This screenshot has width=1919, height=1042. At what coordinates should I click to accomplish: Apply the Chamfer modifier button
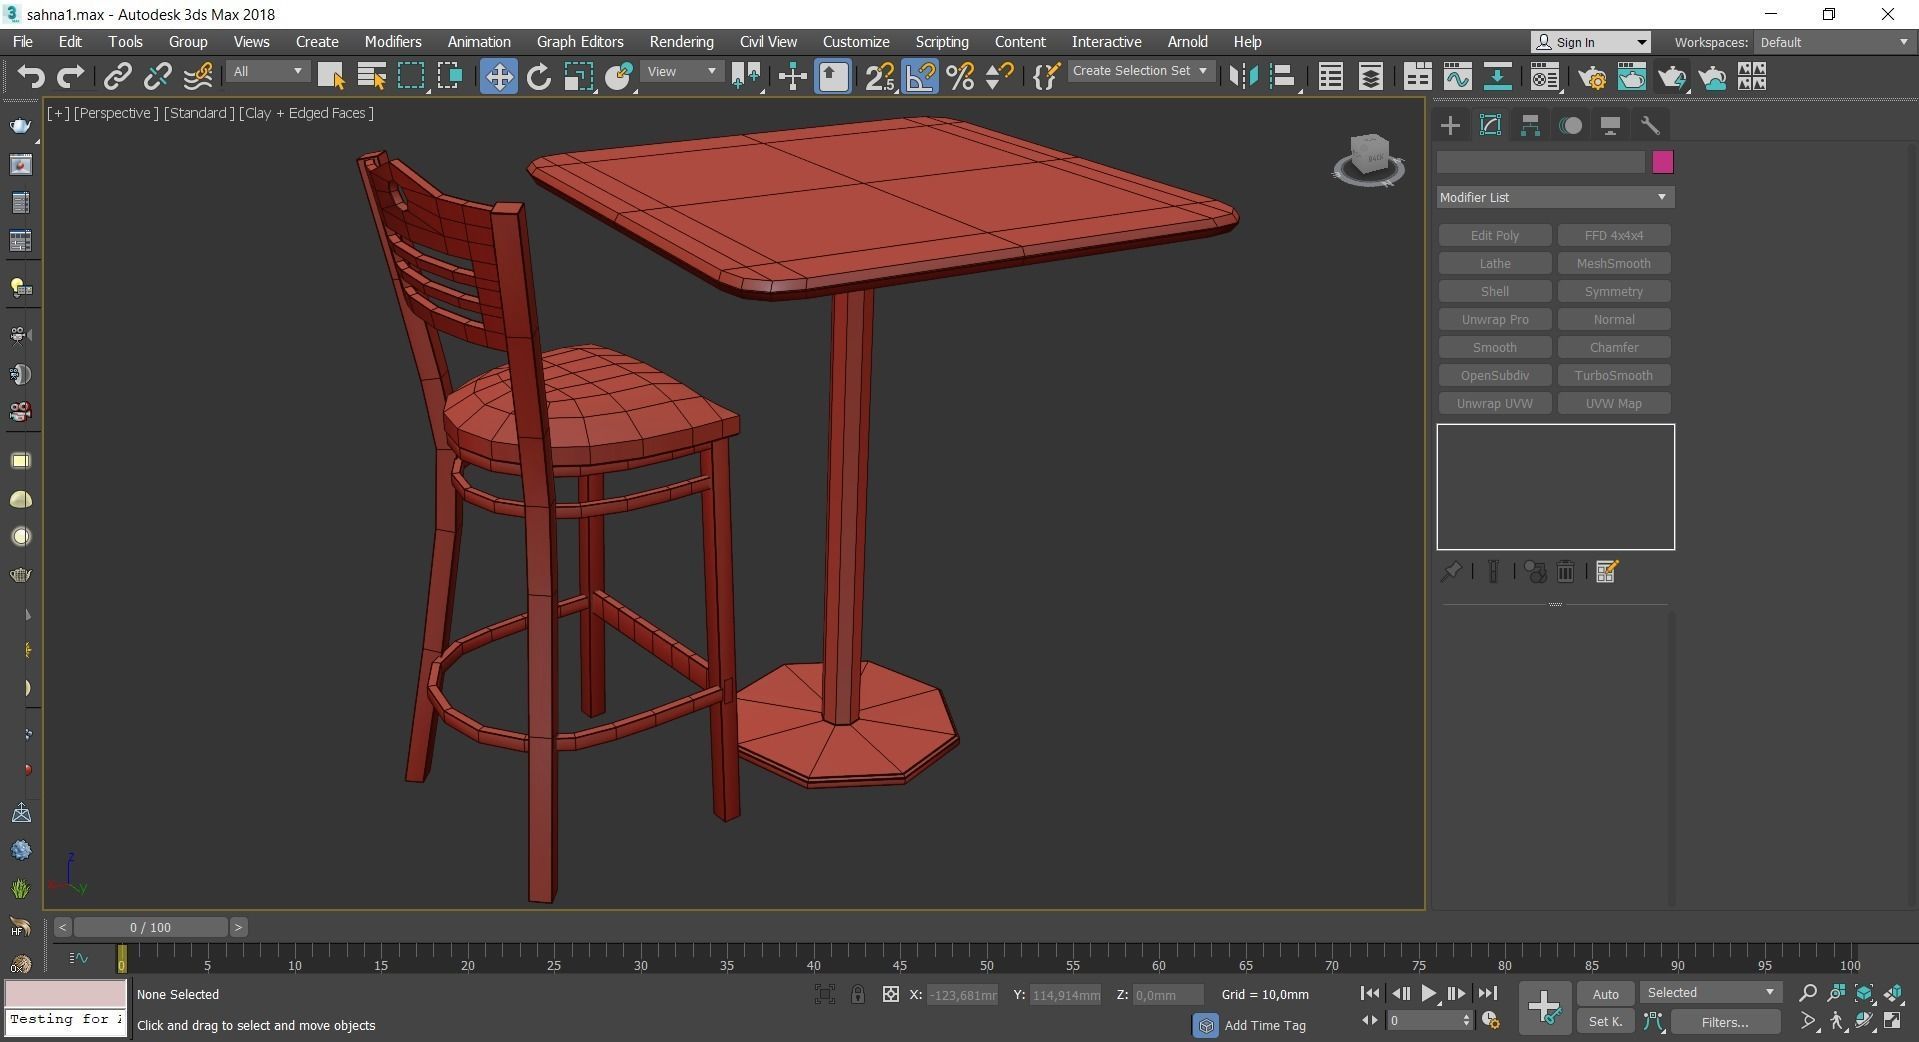1614,347
